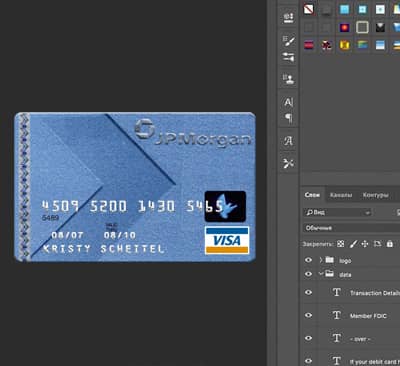Expand the logo layer group

click(321, 260)
